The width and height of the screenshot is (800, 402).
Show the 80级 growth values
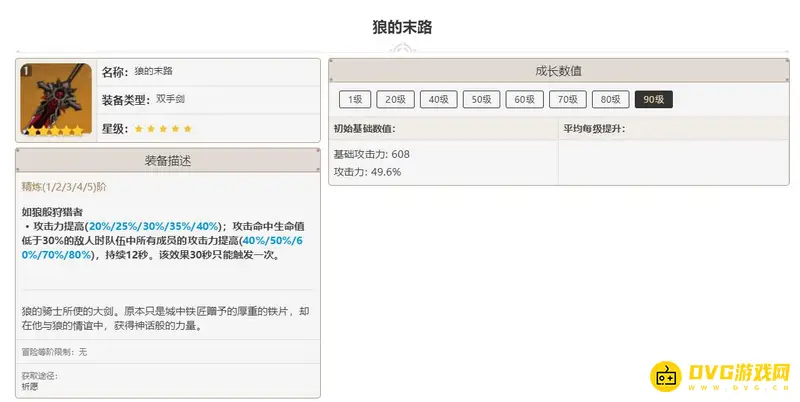[608, 99]
